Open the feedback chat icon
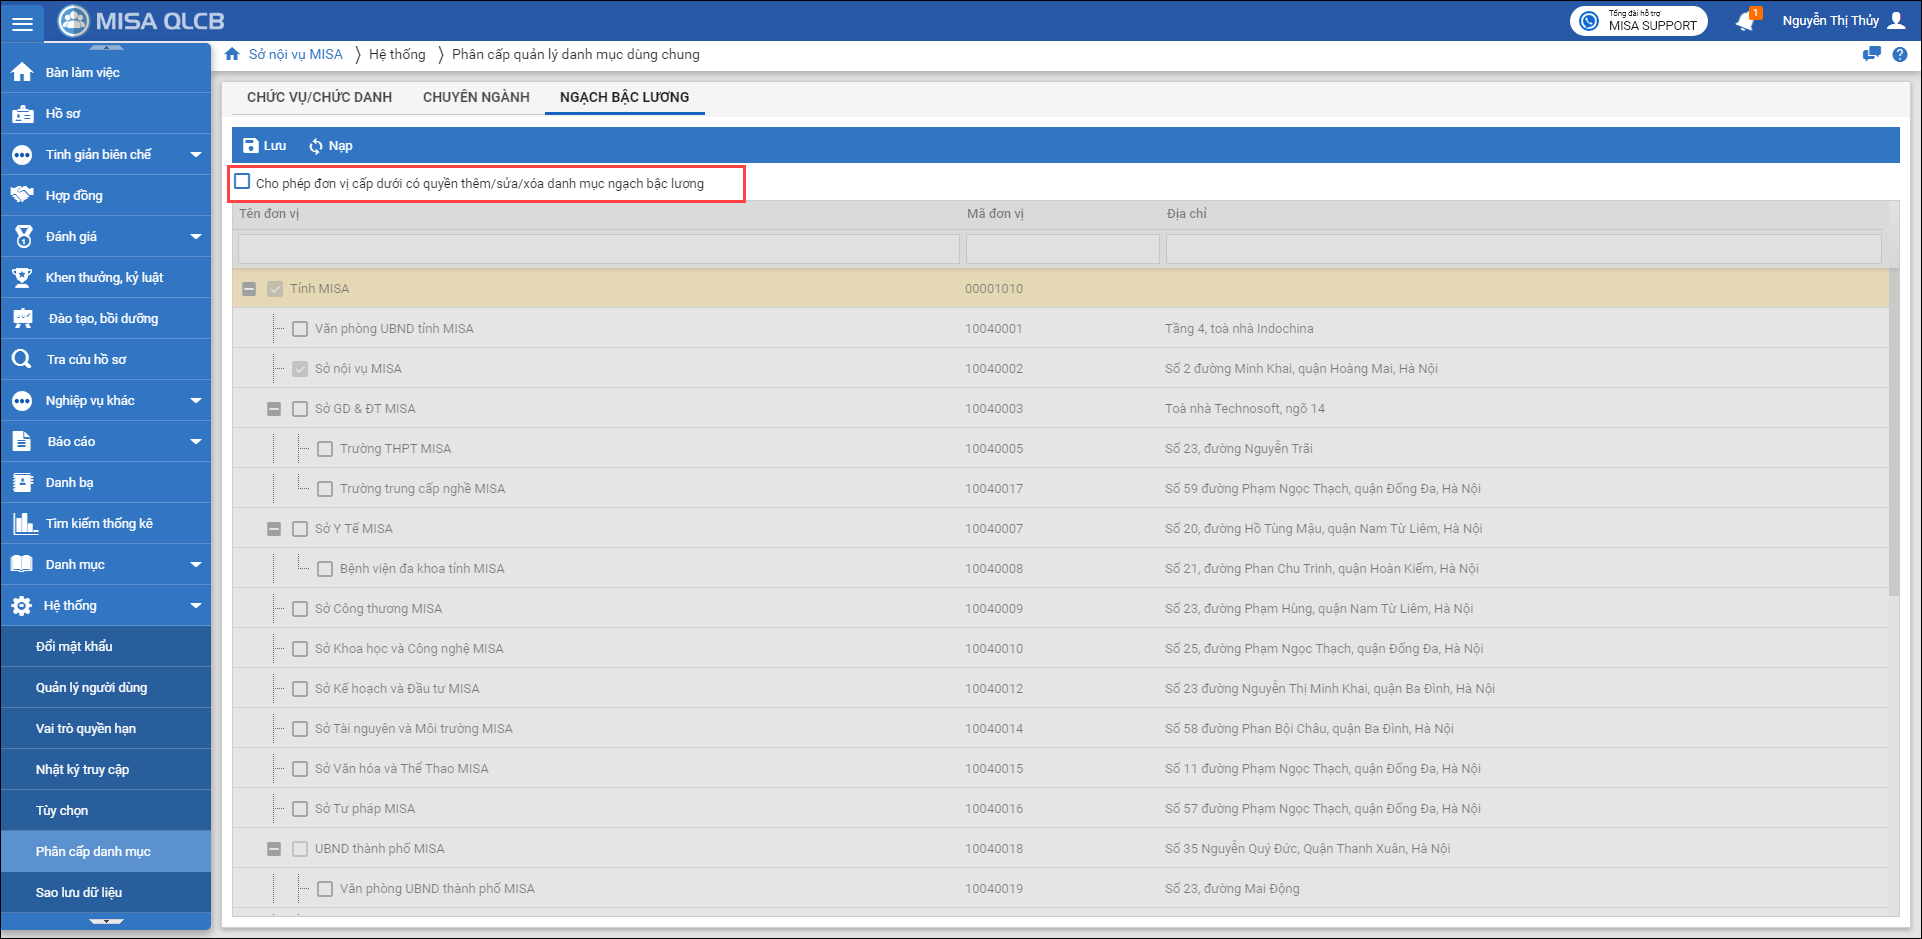This screenshot has width=1922, height=939. (1871, 55)
